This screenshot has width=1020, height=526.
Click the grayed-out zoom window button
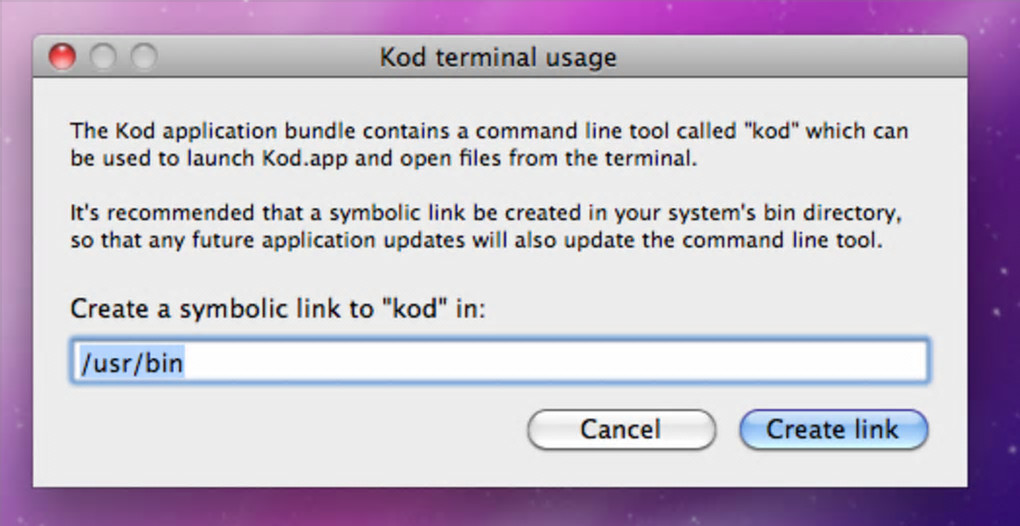pyautogui.click(x=144, y=57)
